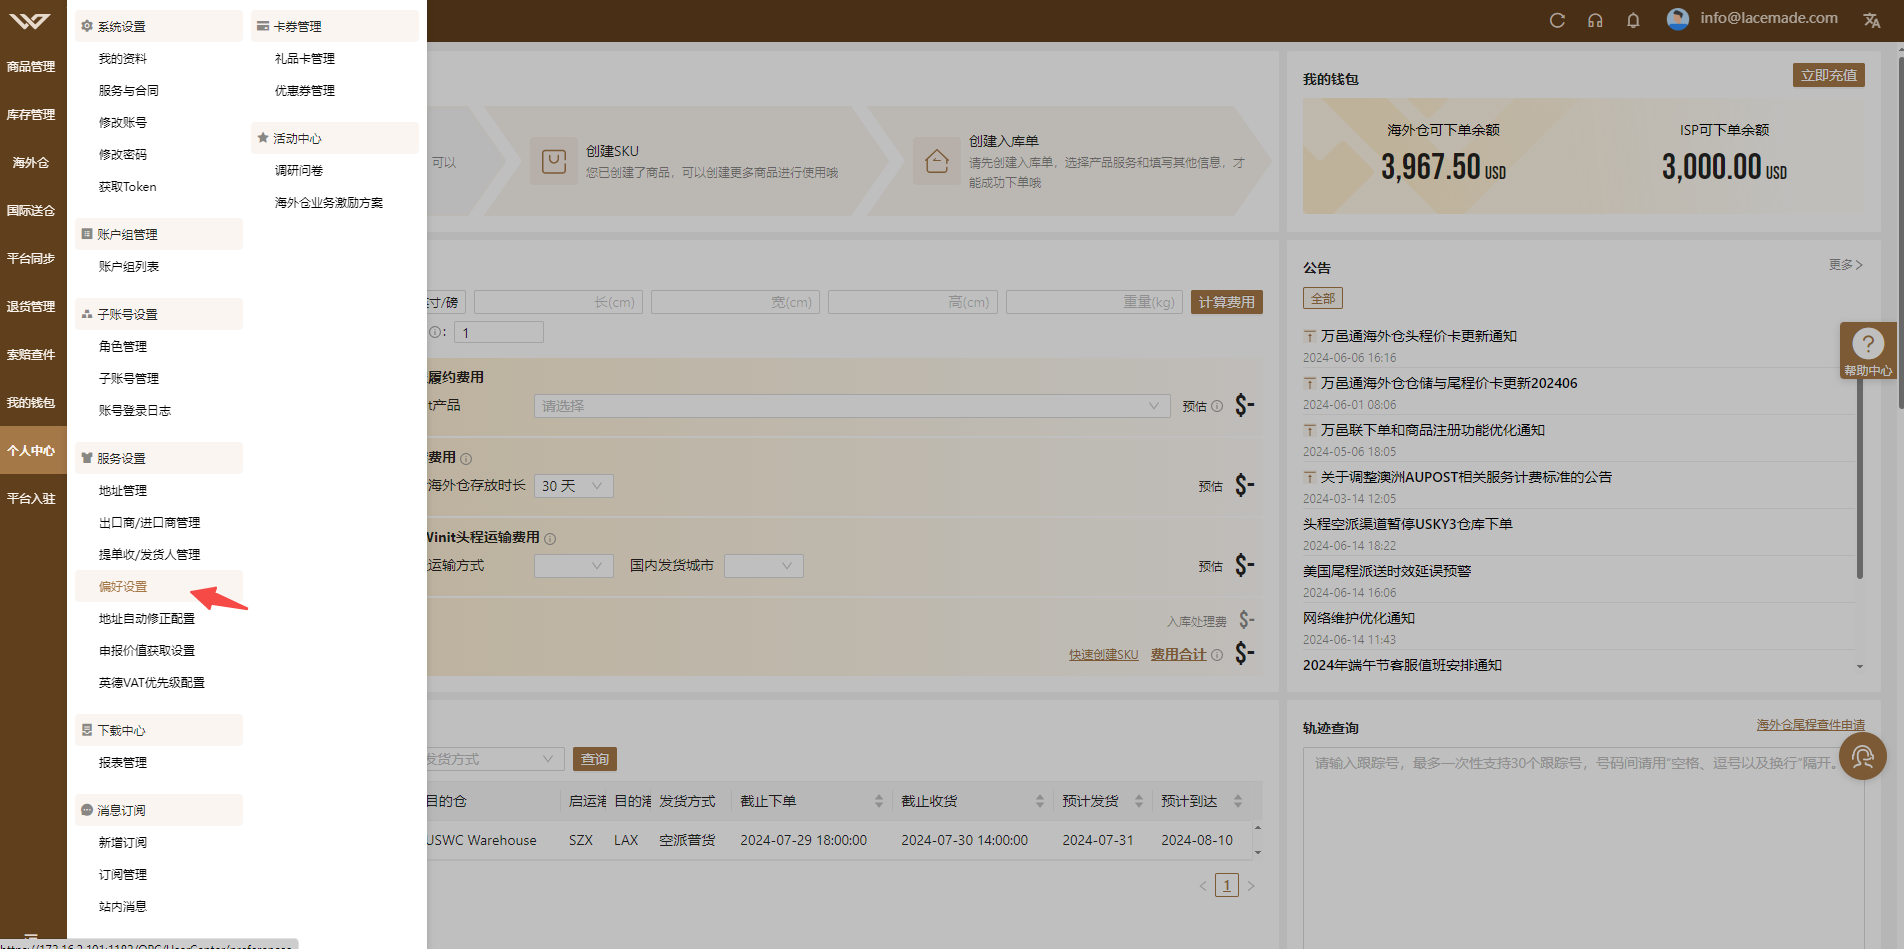Open the 发货方式 filter dropdown

tap(496, 759)
